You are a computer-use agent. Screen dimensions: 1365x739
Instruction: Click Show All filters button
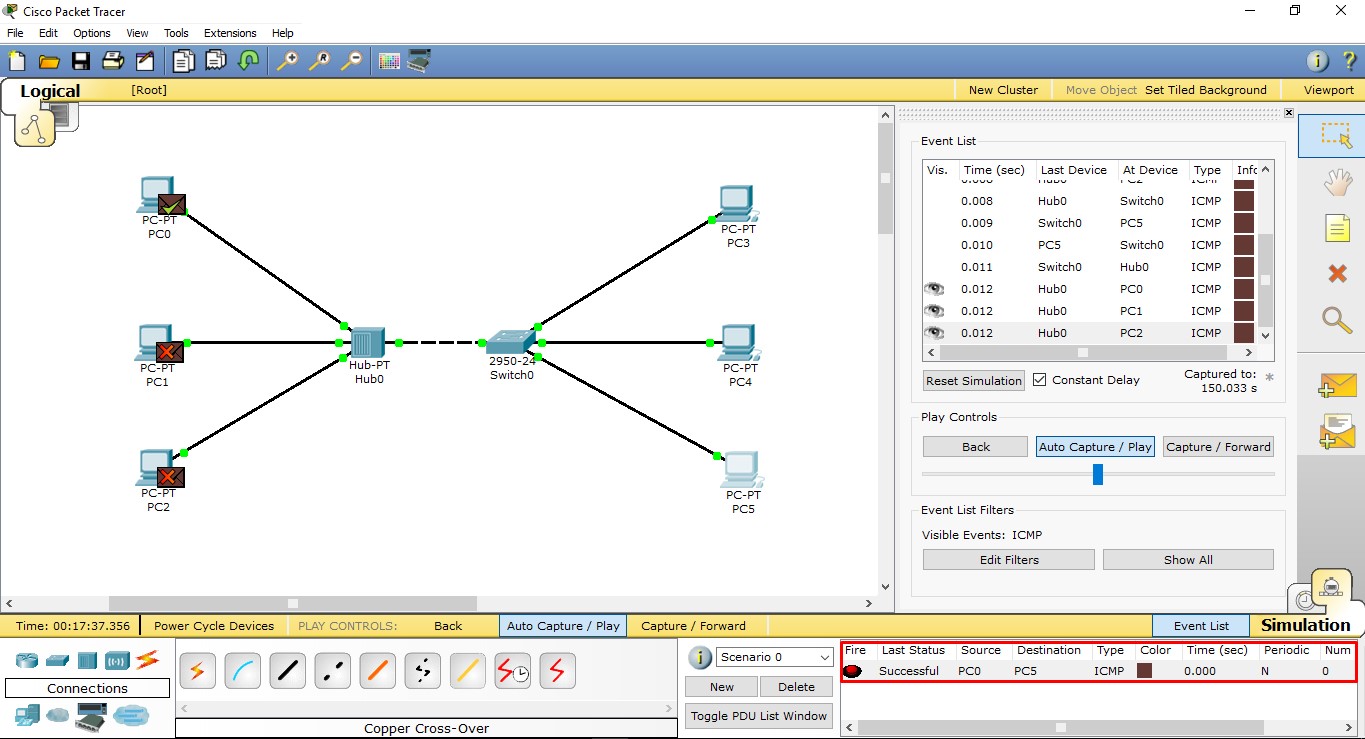pos(1188,560)
